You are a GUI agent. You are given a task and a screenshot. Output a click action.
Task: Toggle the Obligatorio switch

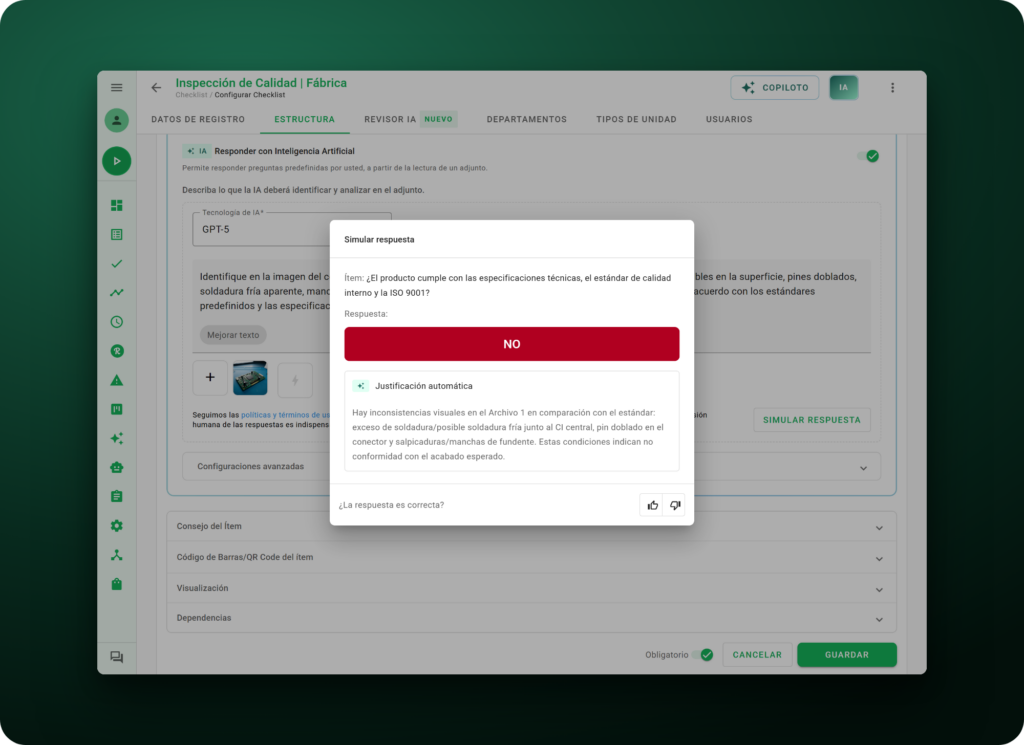point(703,655)
